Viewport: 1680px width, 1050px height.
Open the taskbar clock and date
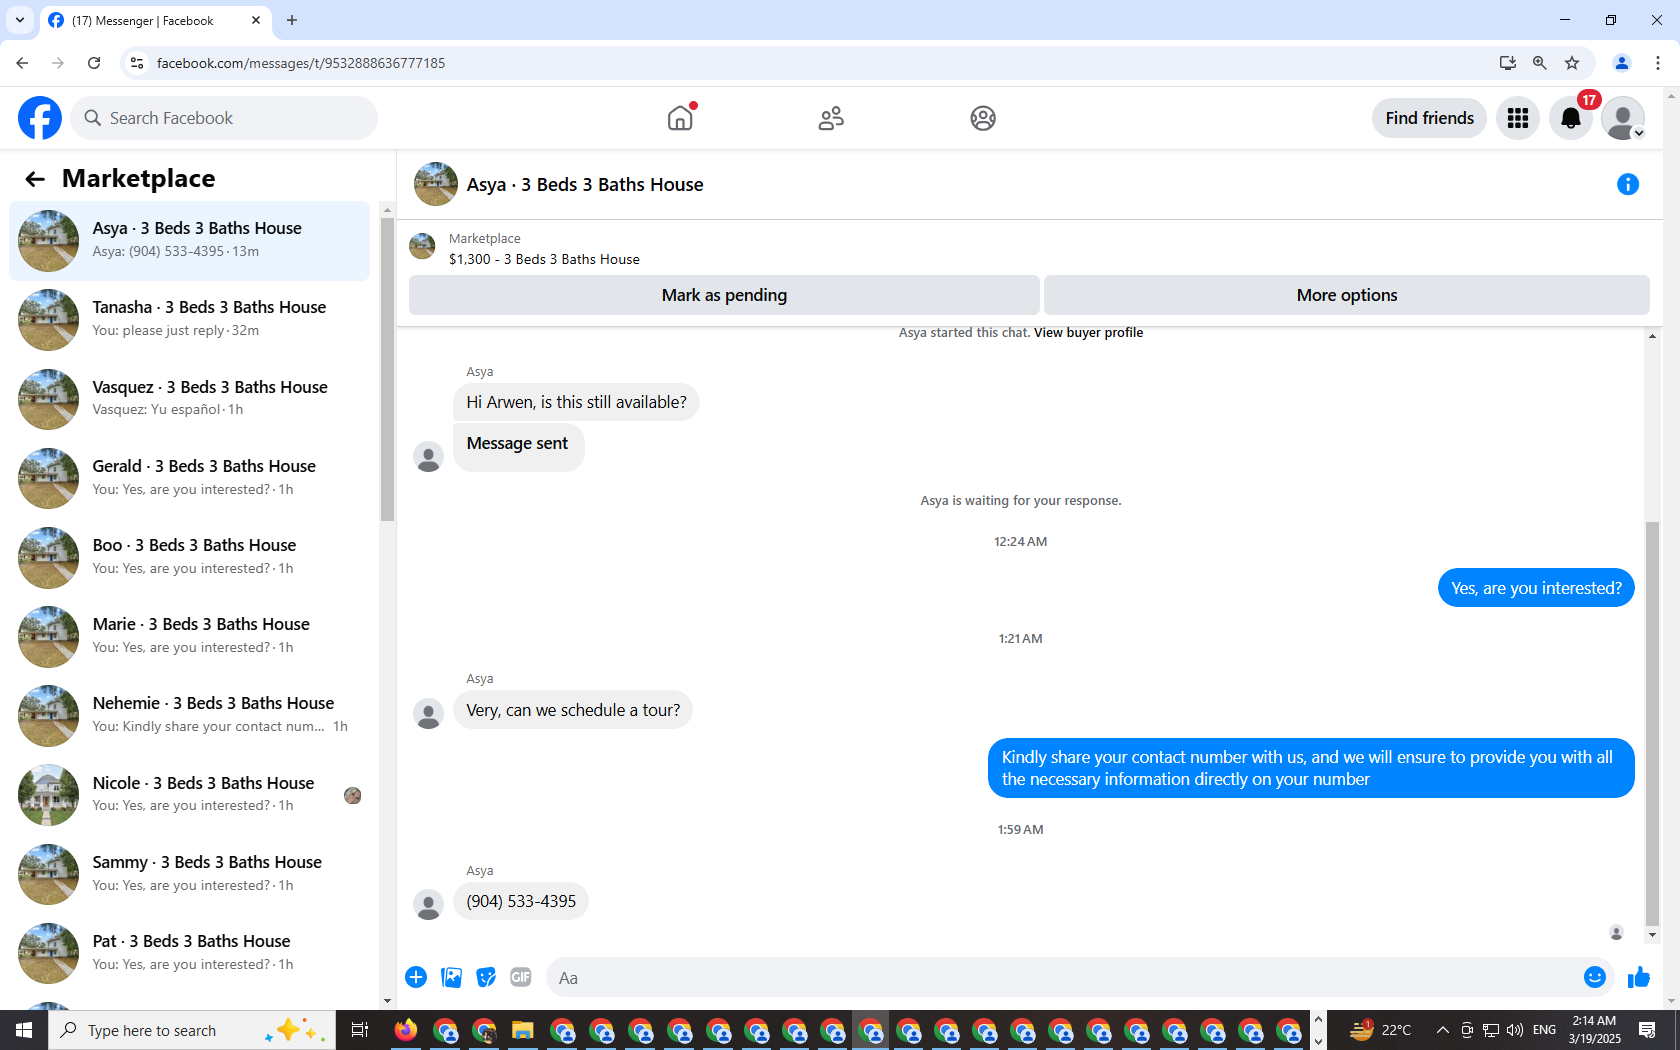[1594, 1030]
